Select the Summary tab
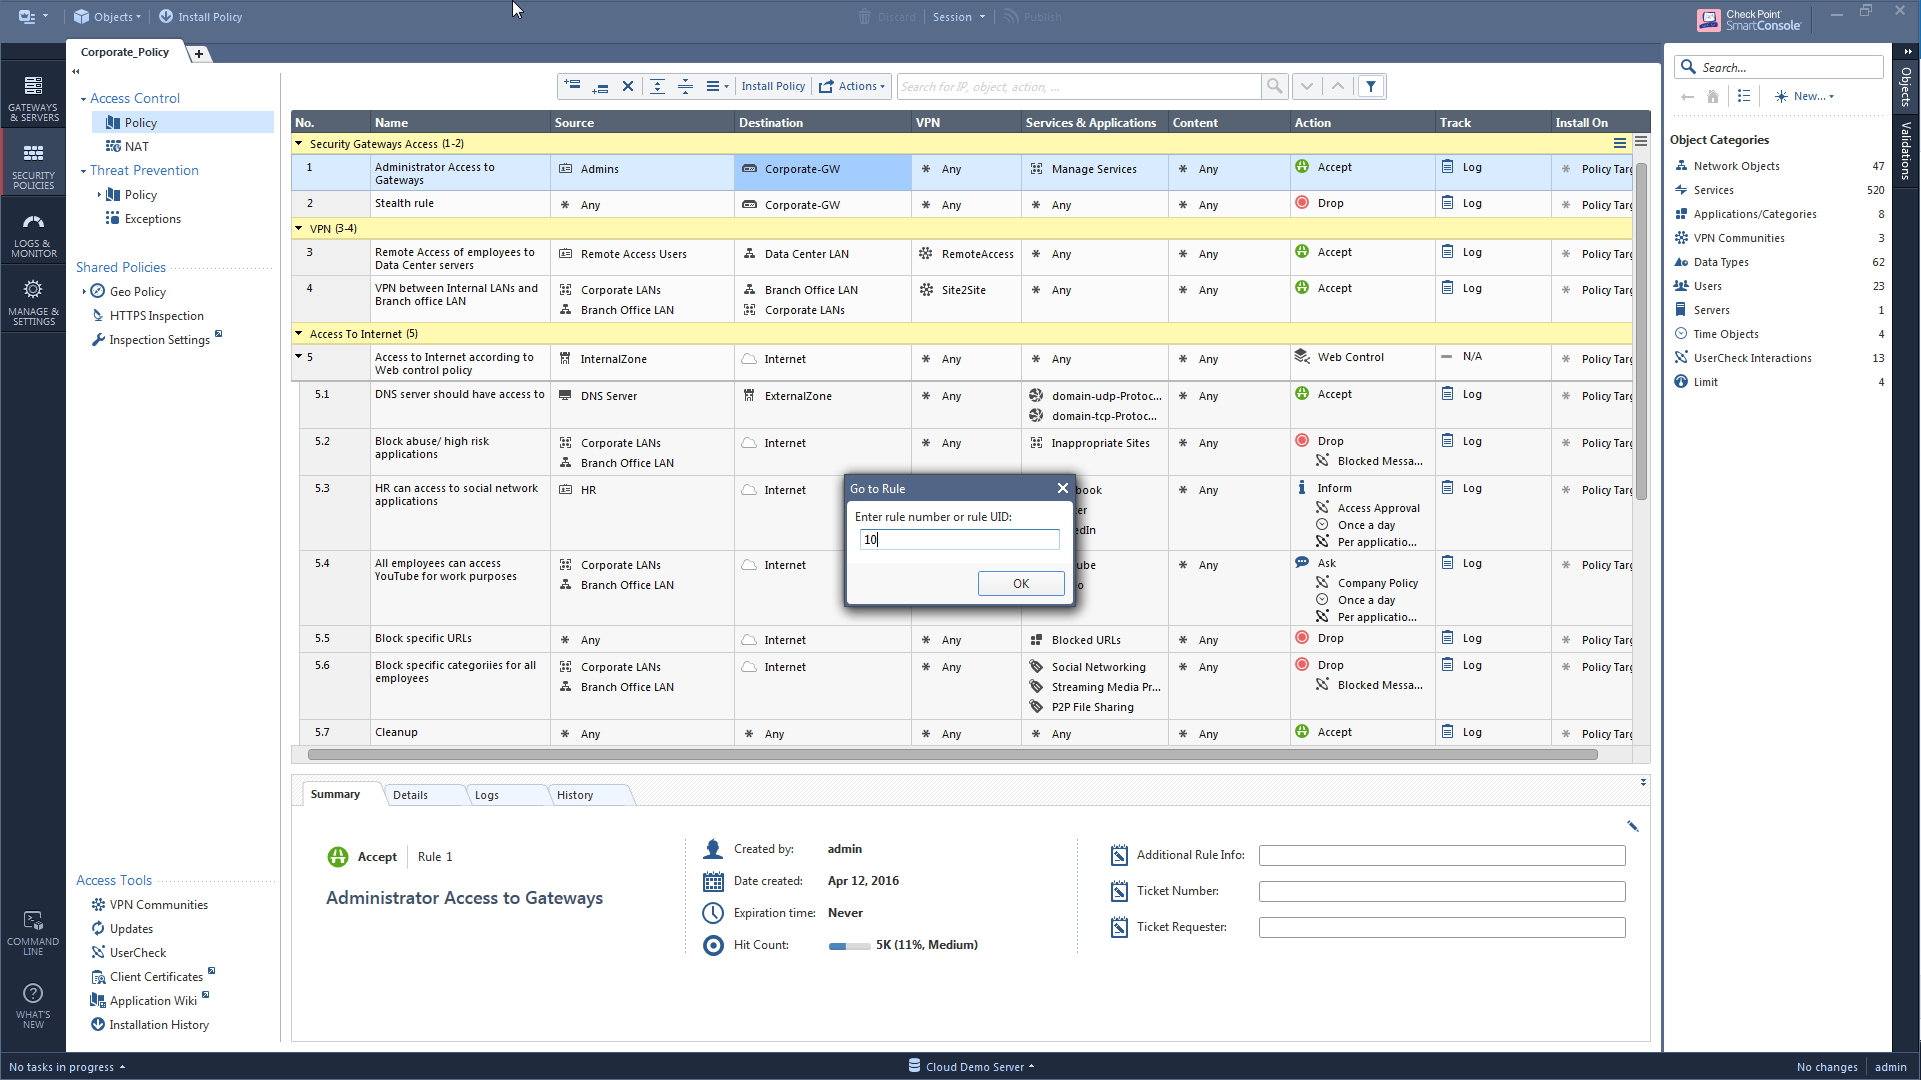 click(335, 794)
